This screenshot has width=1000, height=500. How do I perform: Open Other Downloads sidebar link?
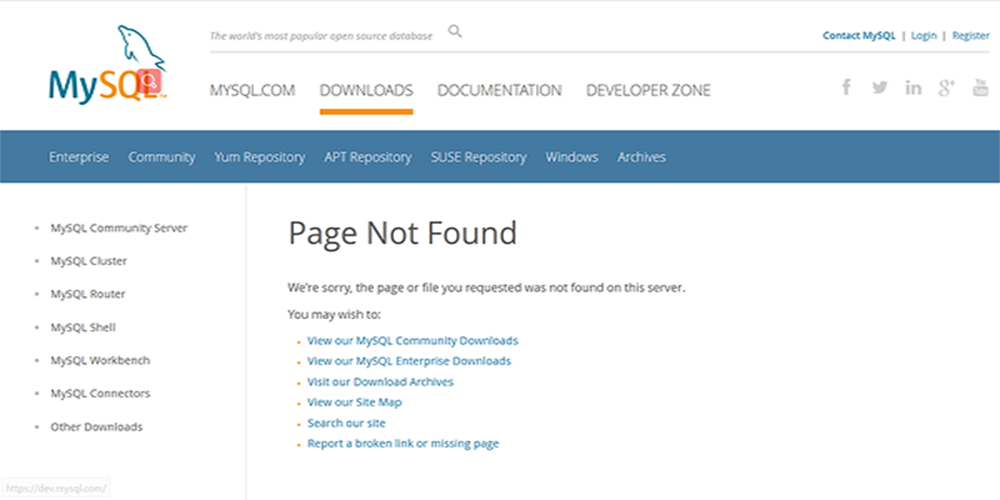point(97,427)
